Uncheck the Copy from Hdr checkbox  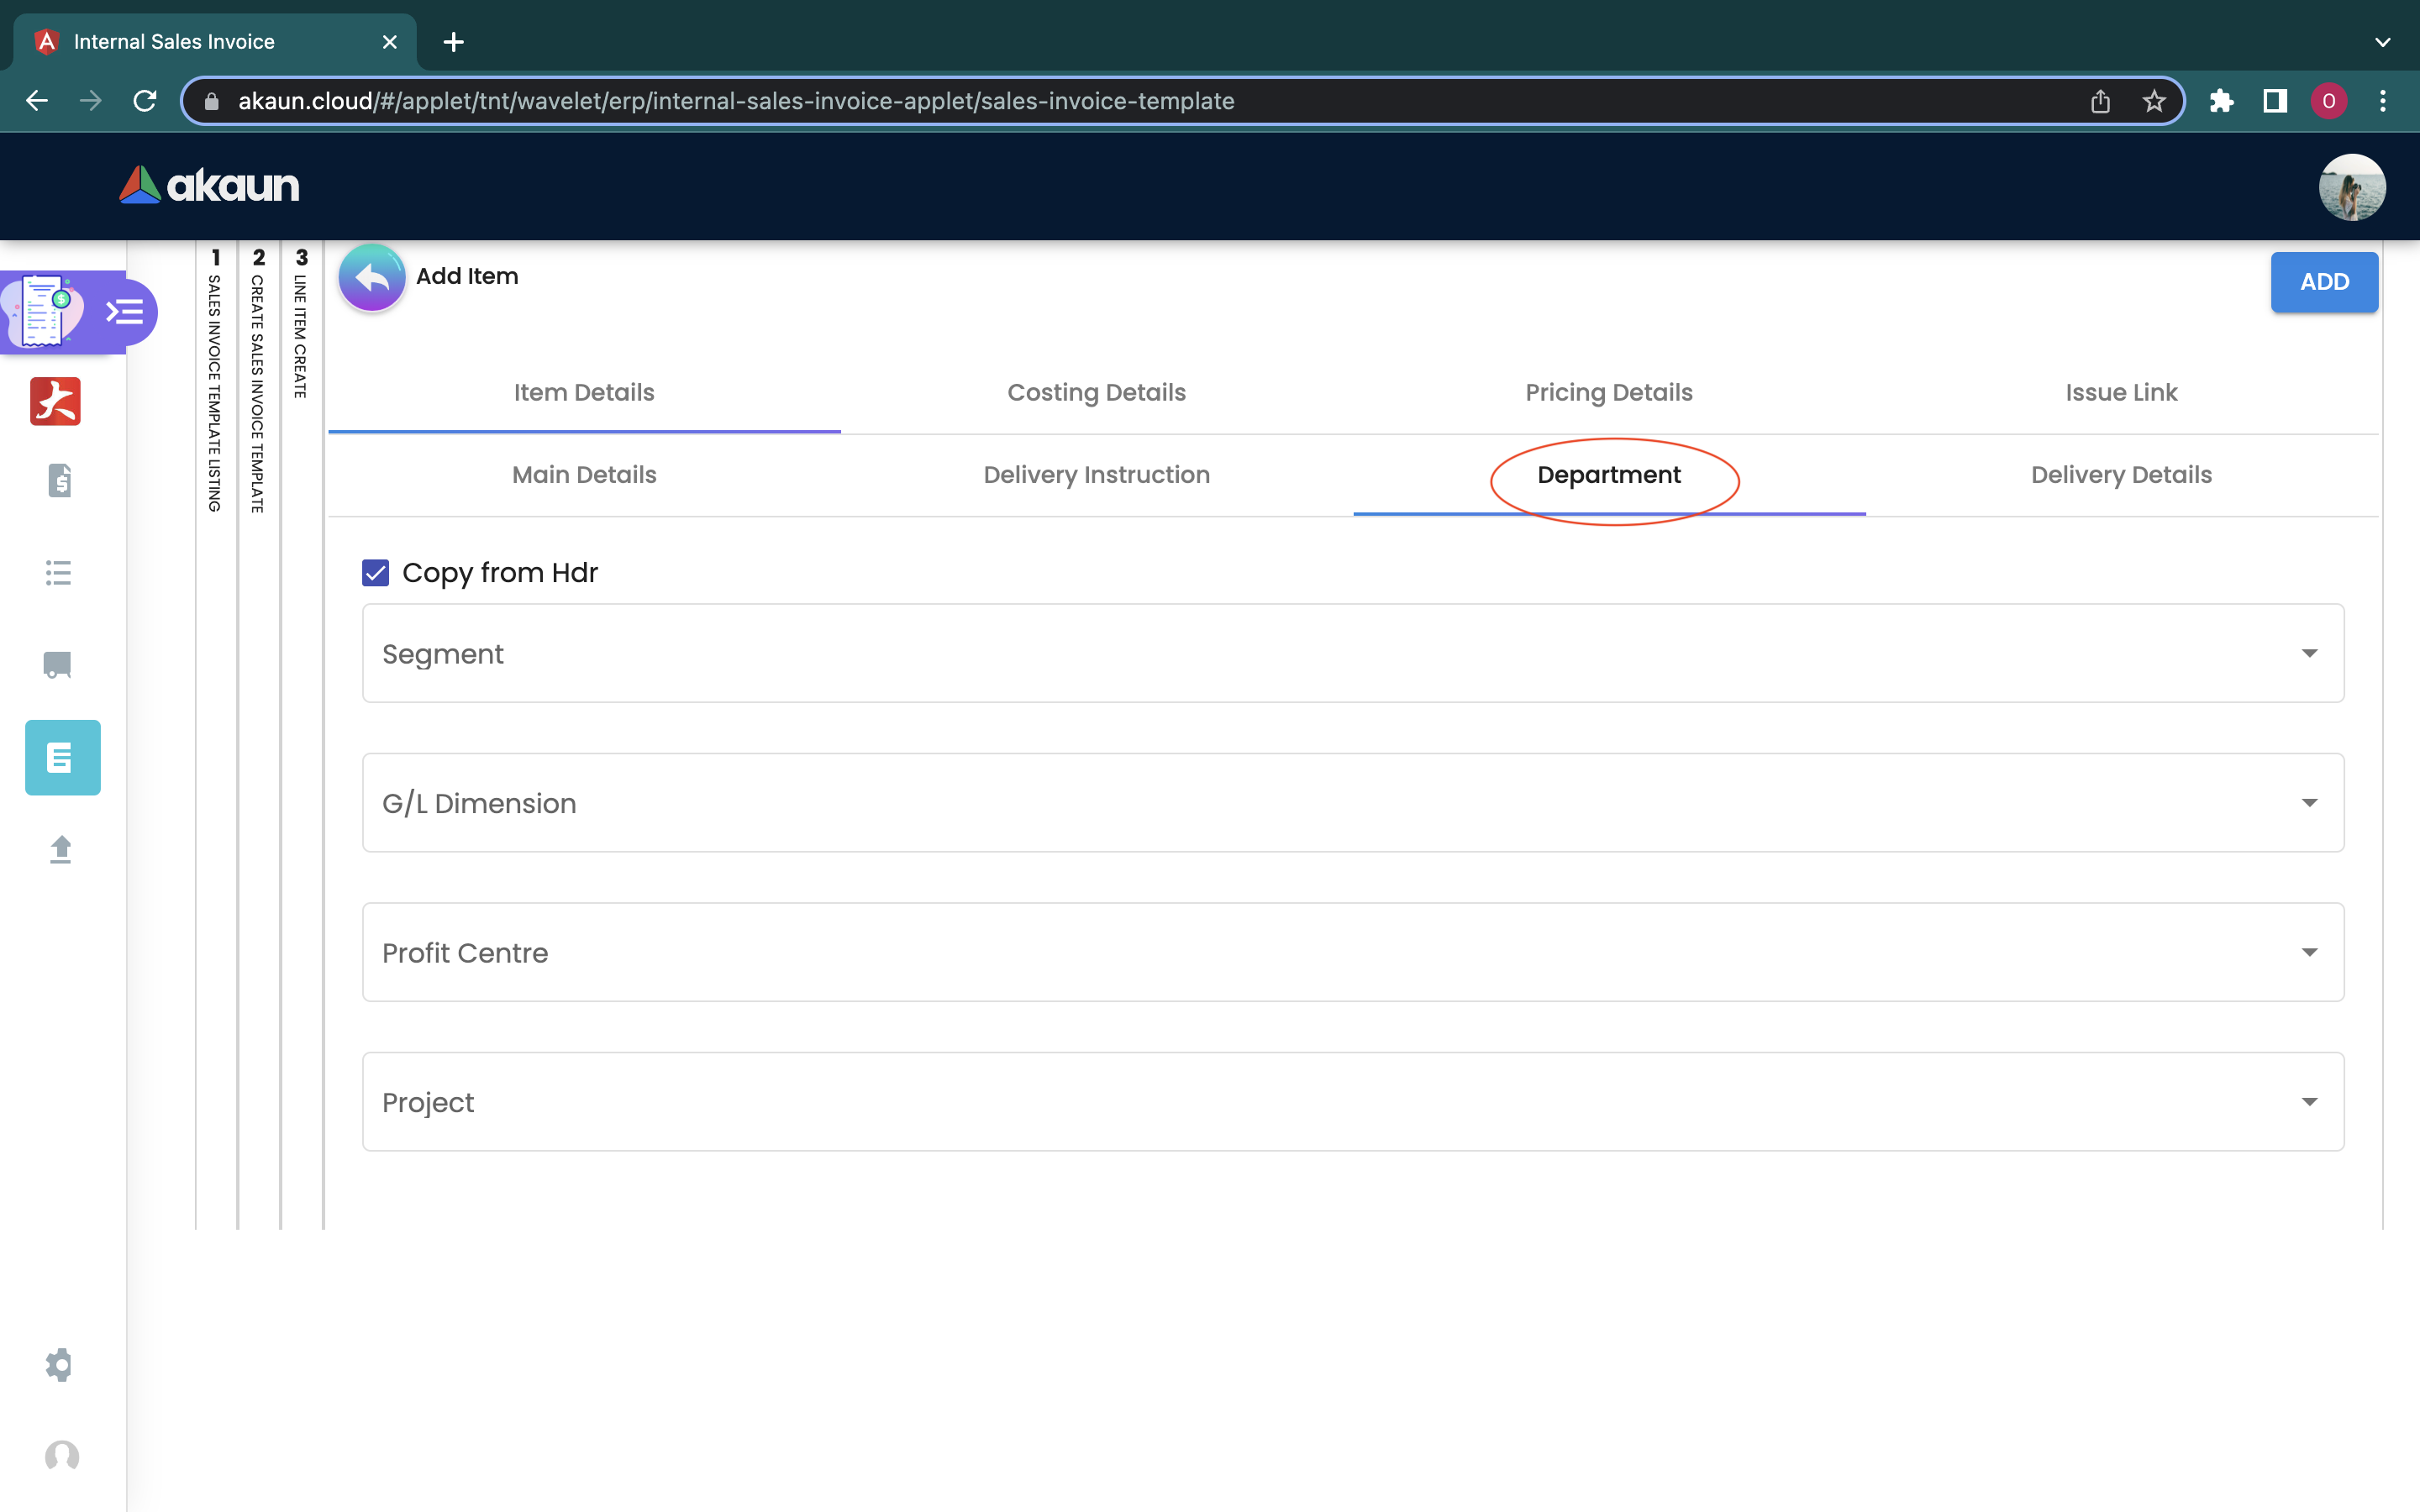click(x=376, y=573)
